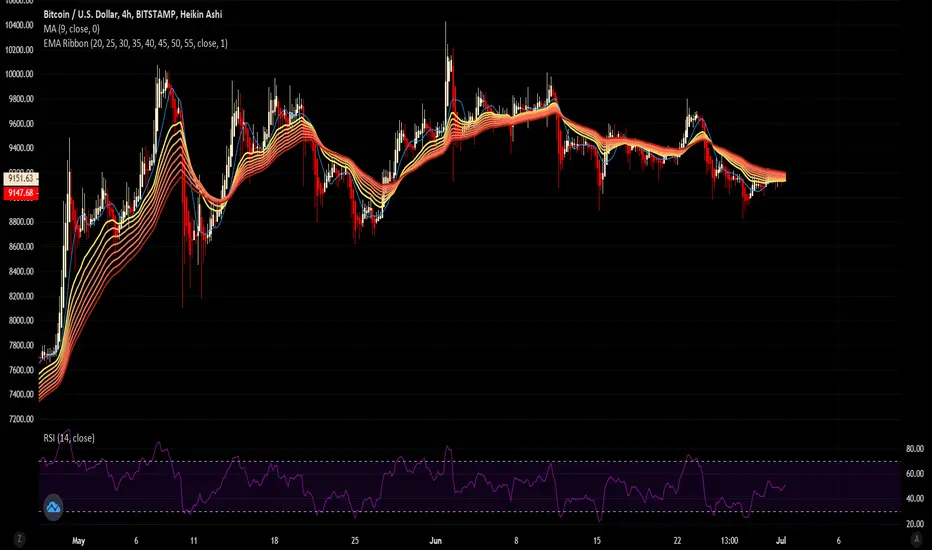Click the 7200.00 price axis label
Image resolution: width=932 pixels, height=550 pixels.
pos(21,419)
